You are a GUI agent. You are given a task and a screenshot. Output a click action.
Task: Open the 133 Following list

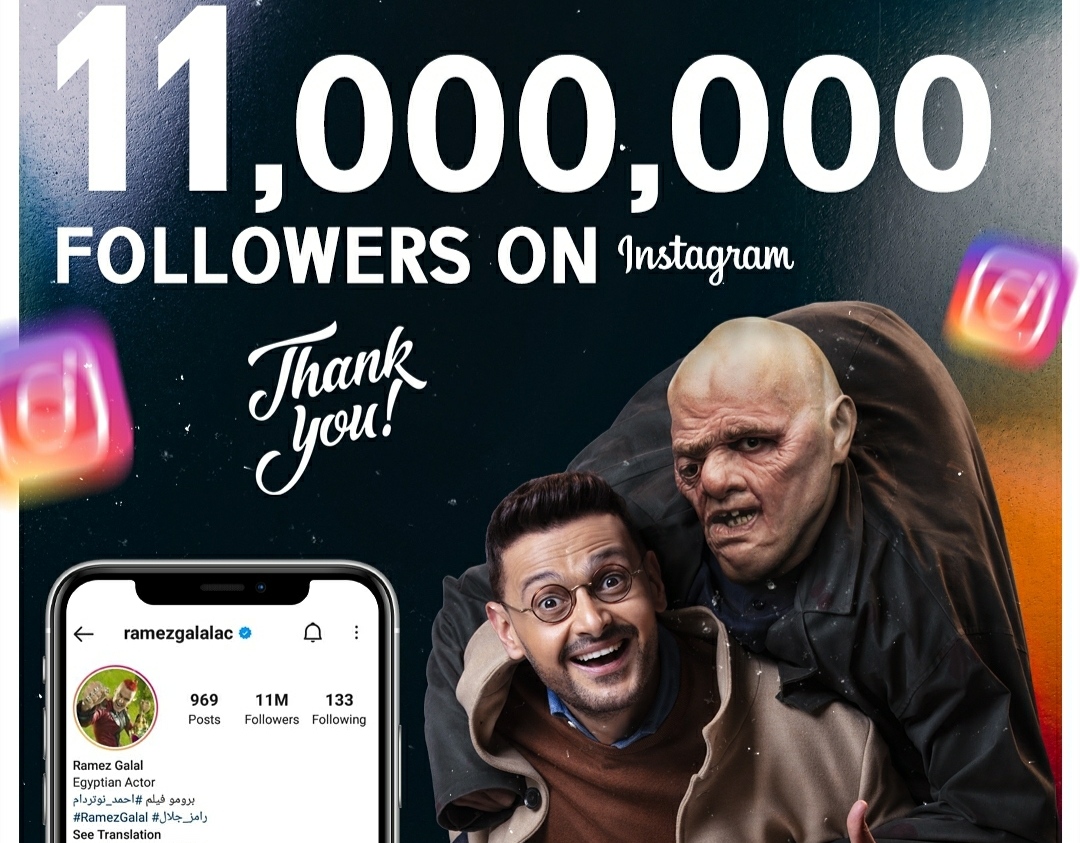(x=339, y=709)
